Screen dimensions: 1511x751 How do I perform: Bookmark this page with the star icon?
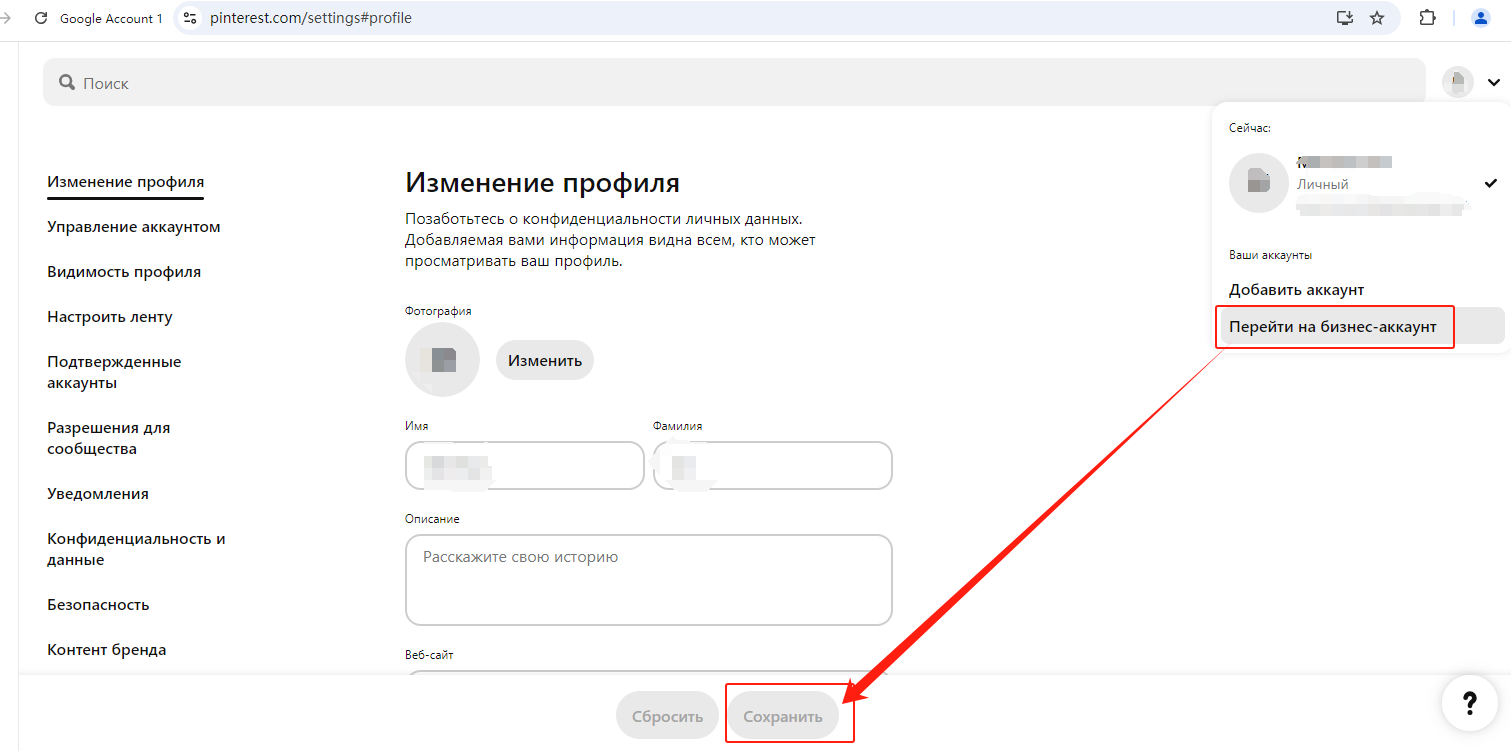click(1377, 18)
